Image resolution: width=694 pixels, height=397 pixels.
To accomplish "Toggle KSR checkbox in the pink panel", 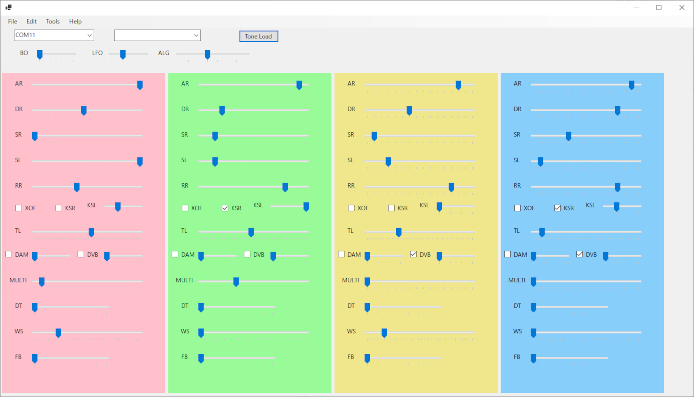I will click(x=58, y=208).
